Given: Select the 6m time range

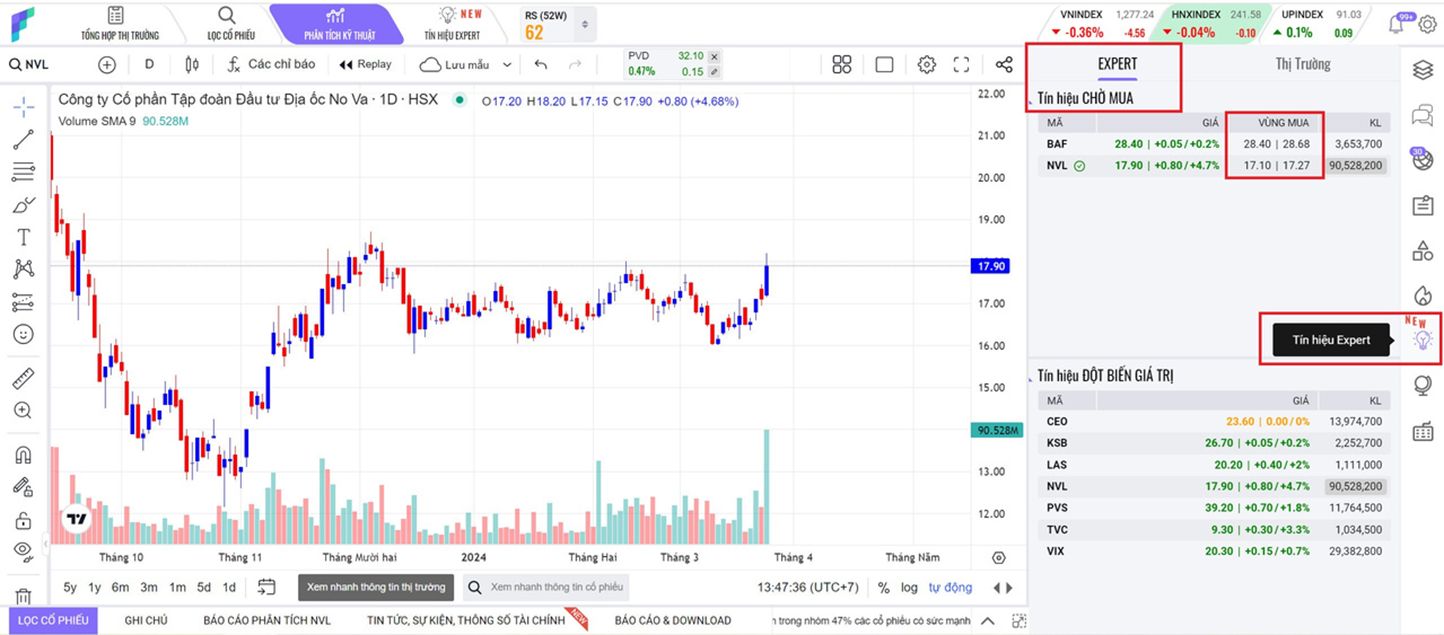Looking at the screenshot, I should pos(120,587).
